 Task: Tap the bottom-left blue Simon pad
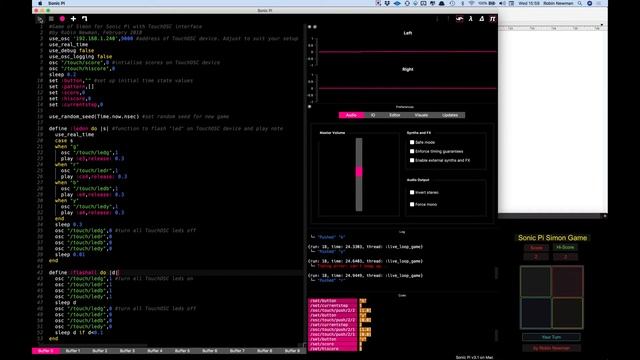tap(536, 313)
